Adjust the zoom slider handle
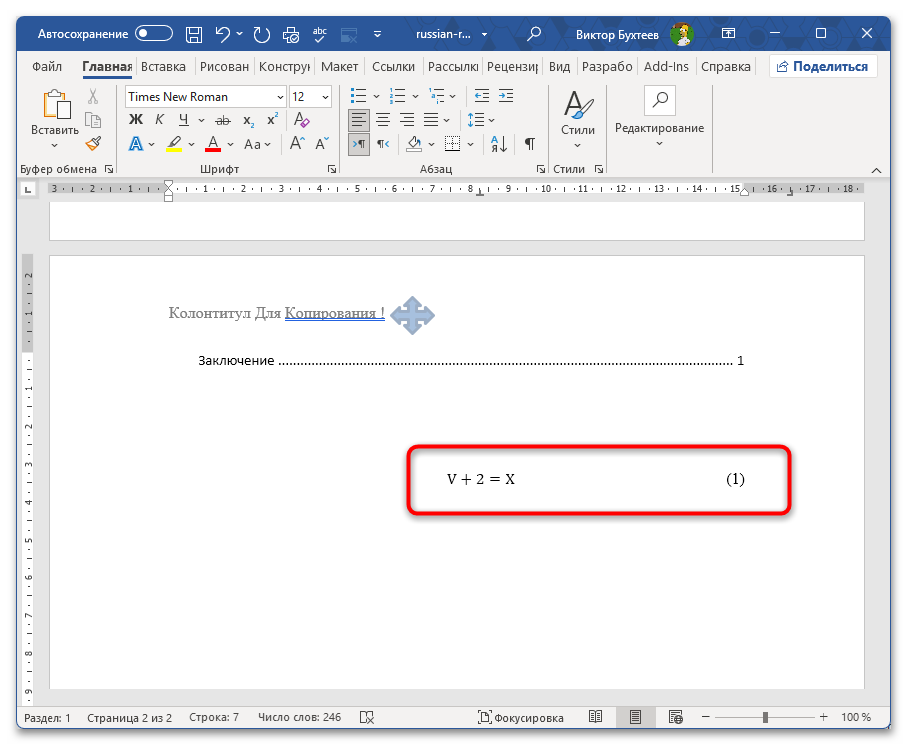 765,717
